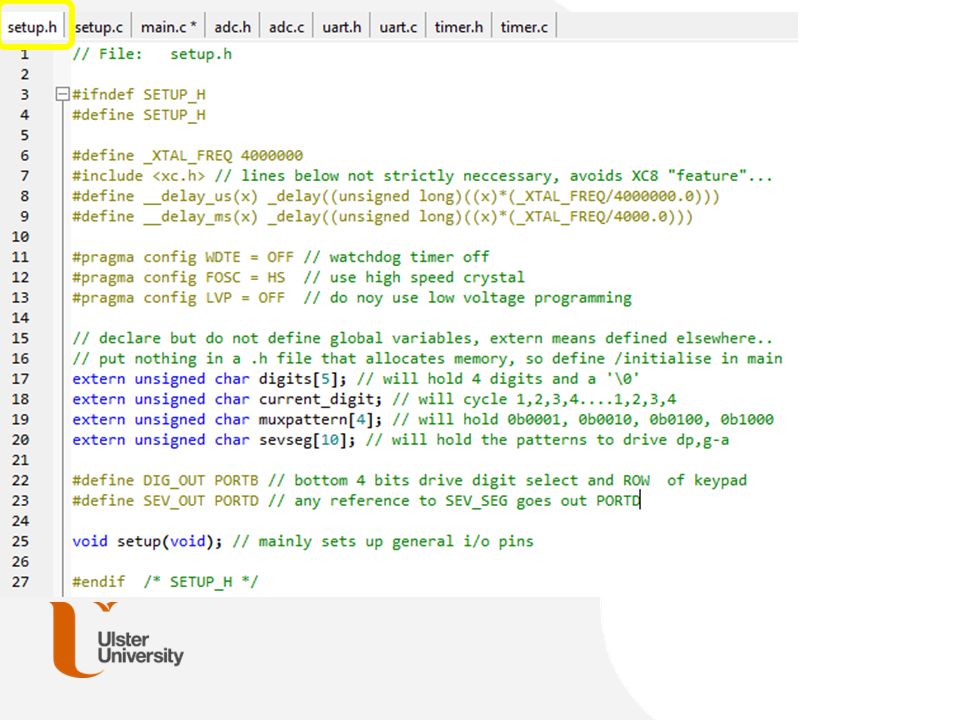Screen dimensions: 960x720
Task: Open the main.c * tab
Action: pos(168,27)
